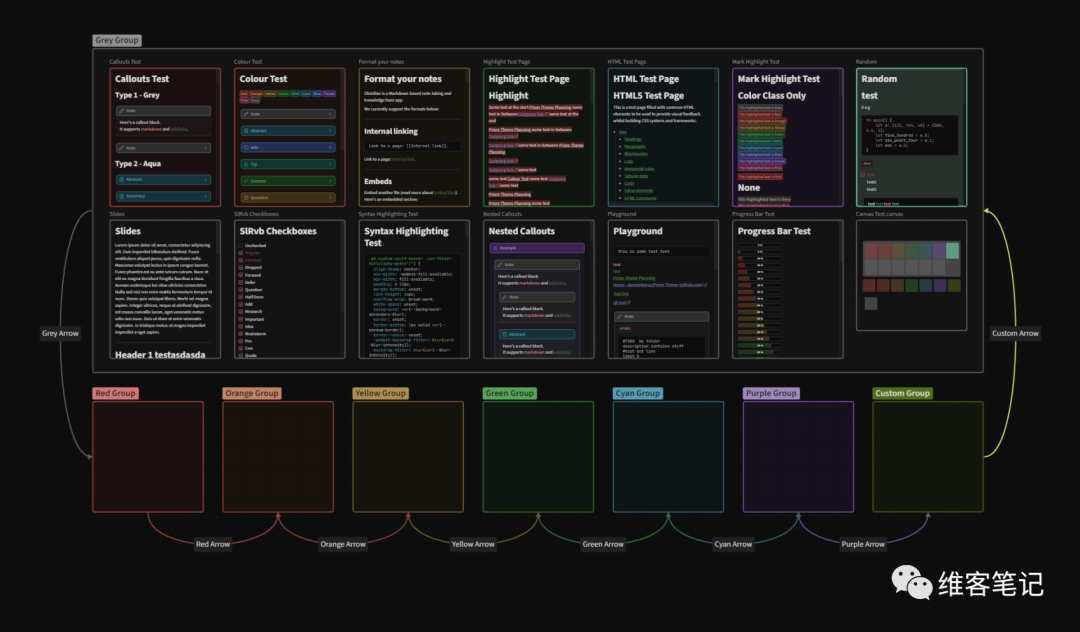Open the Headings link in HTML Test Page
Image resolution: width=1080 pixels, height=632 pixels.
(633, 139)
